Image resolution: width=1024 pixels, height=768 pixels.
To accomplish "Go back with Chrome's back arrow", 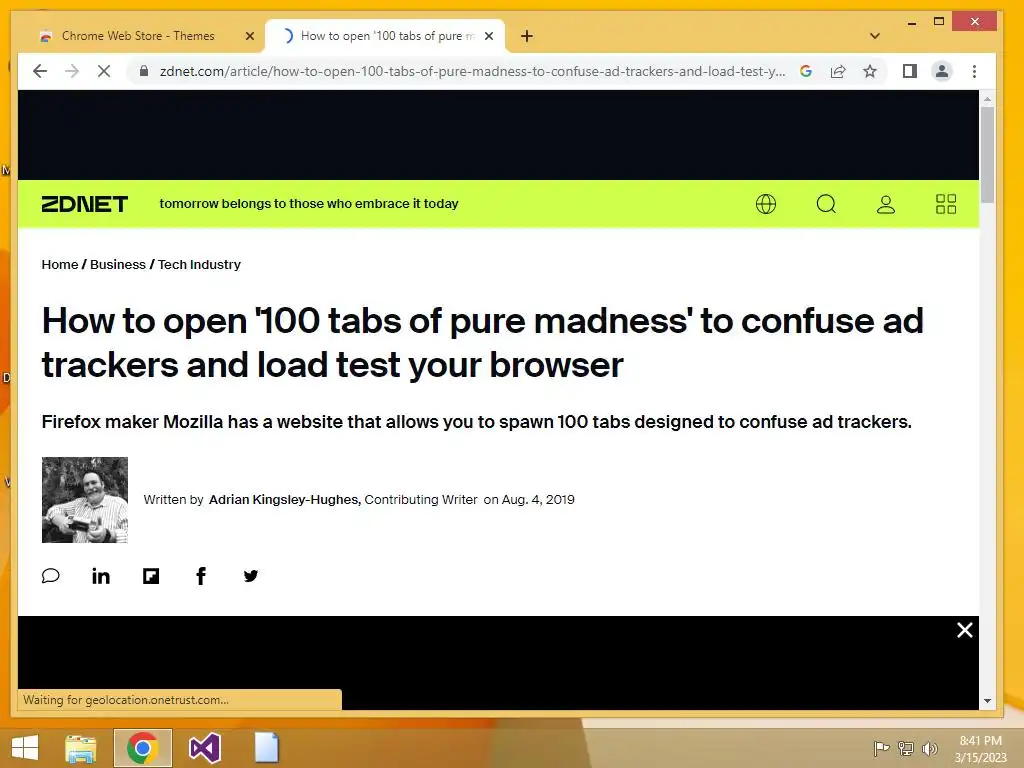I will [x=40, y=71].
